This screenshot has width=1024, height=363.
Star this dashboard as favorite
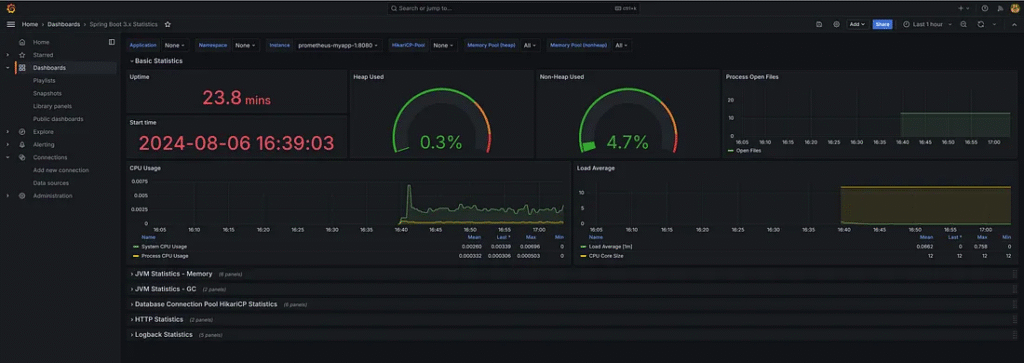pos(168,24)
